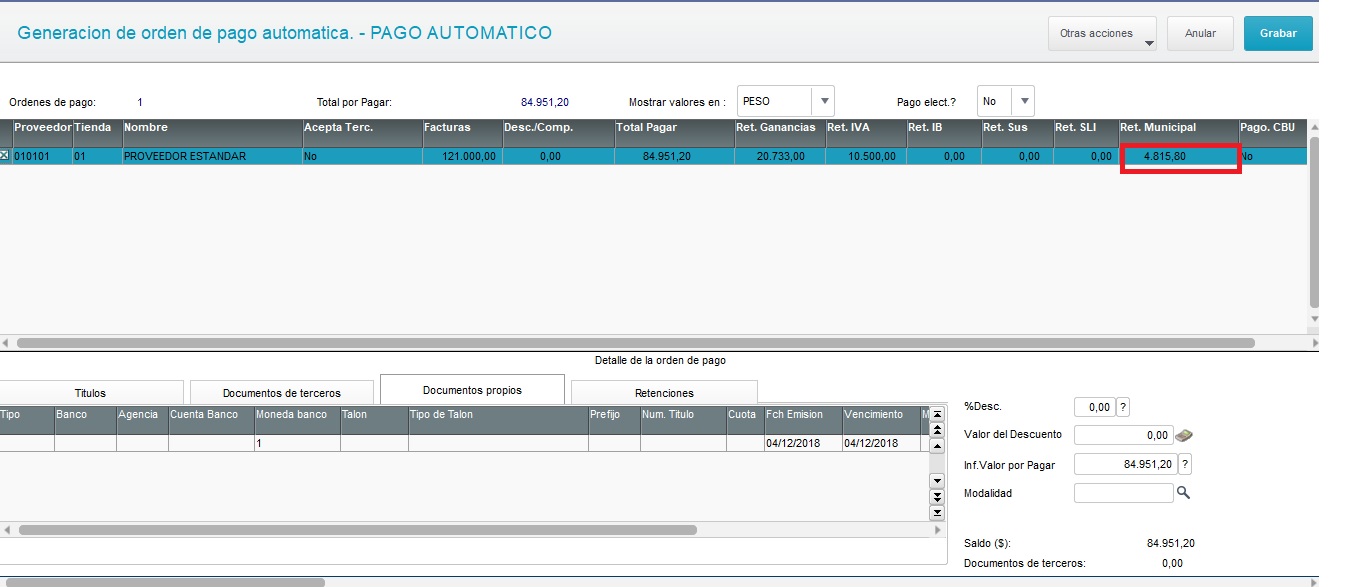Open the Retenciones tab
1366x587 pixels.
pyautogui.click(x=664, y=392)
